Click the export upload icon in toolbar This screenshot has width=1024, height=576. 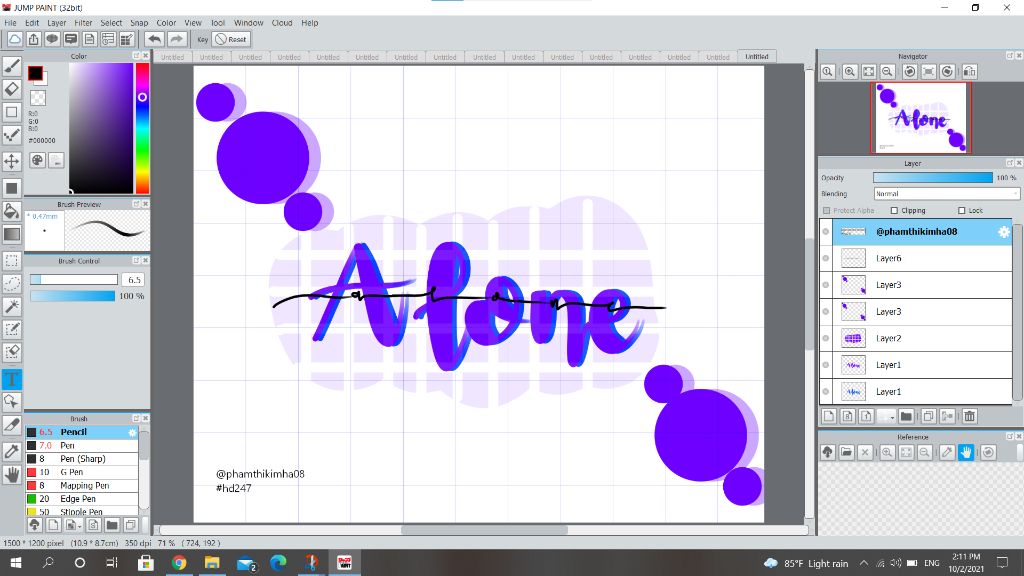tap(33, 39)
